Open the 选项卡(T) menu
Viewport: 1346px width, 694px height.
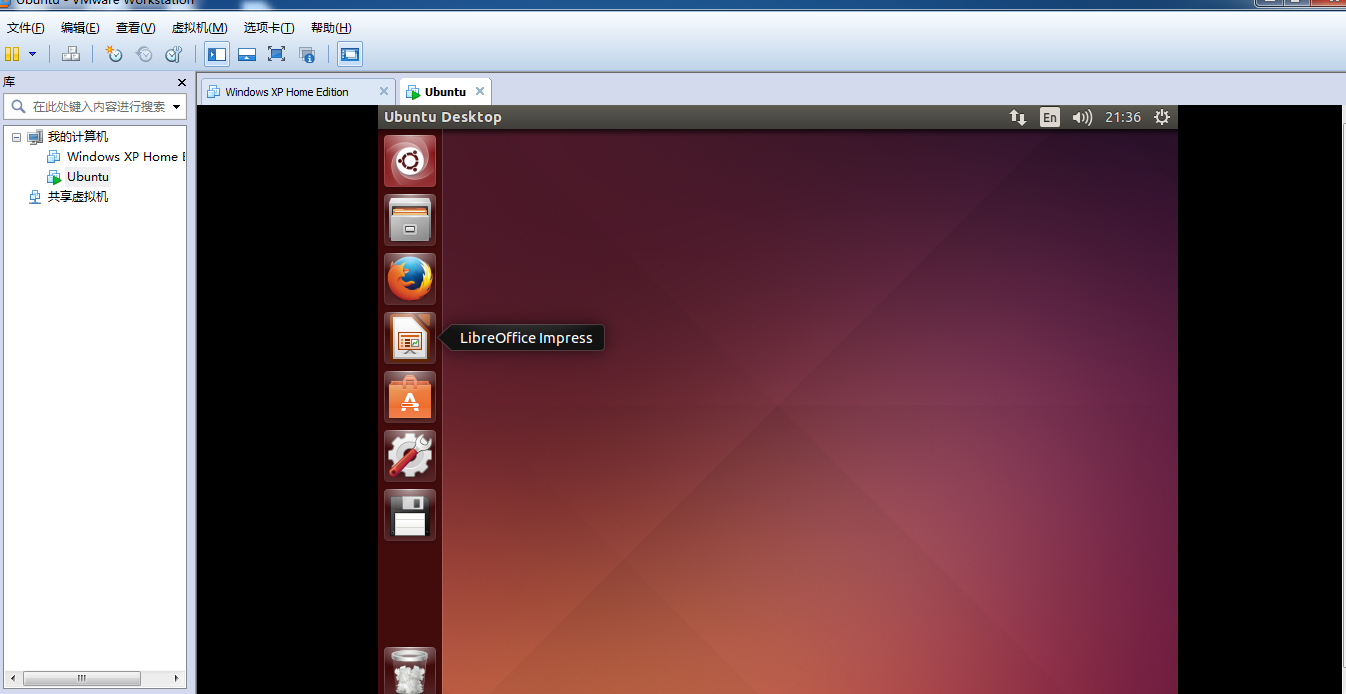[x=269, y=28]
